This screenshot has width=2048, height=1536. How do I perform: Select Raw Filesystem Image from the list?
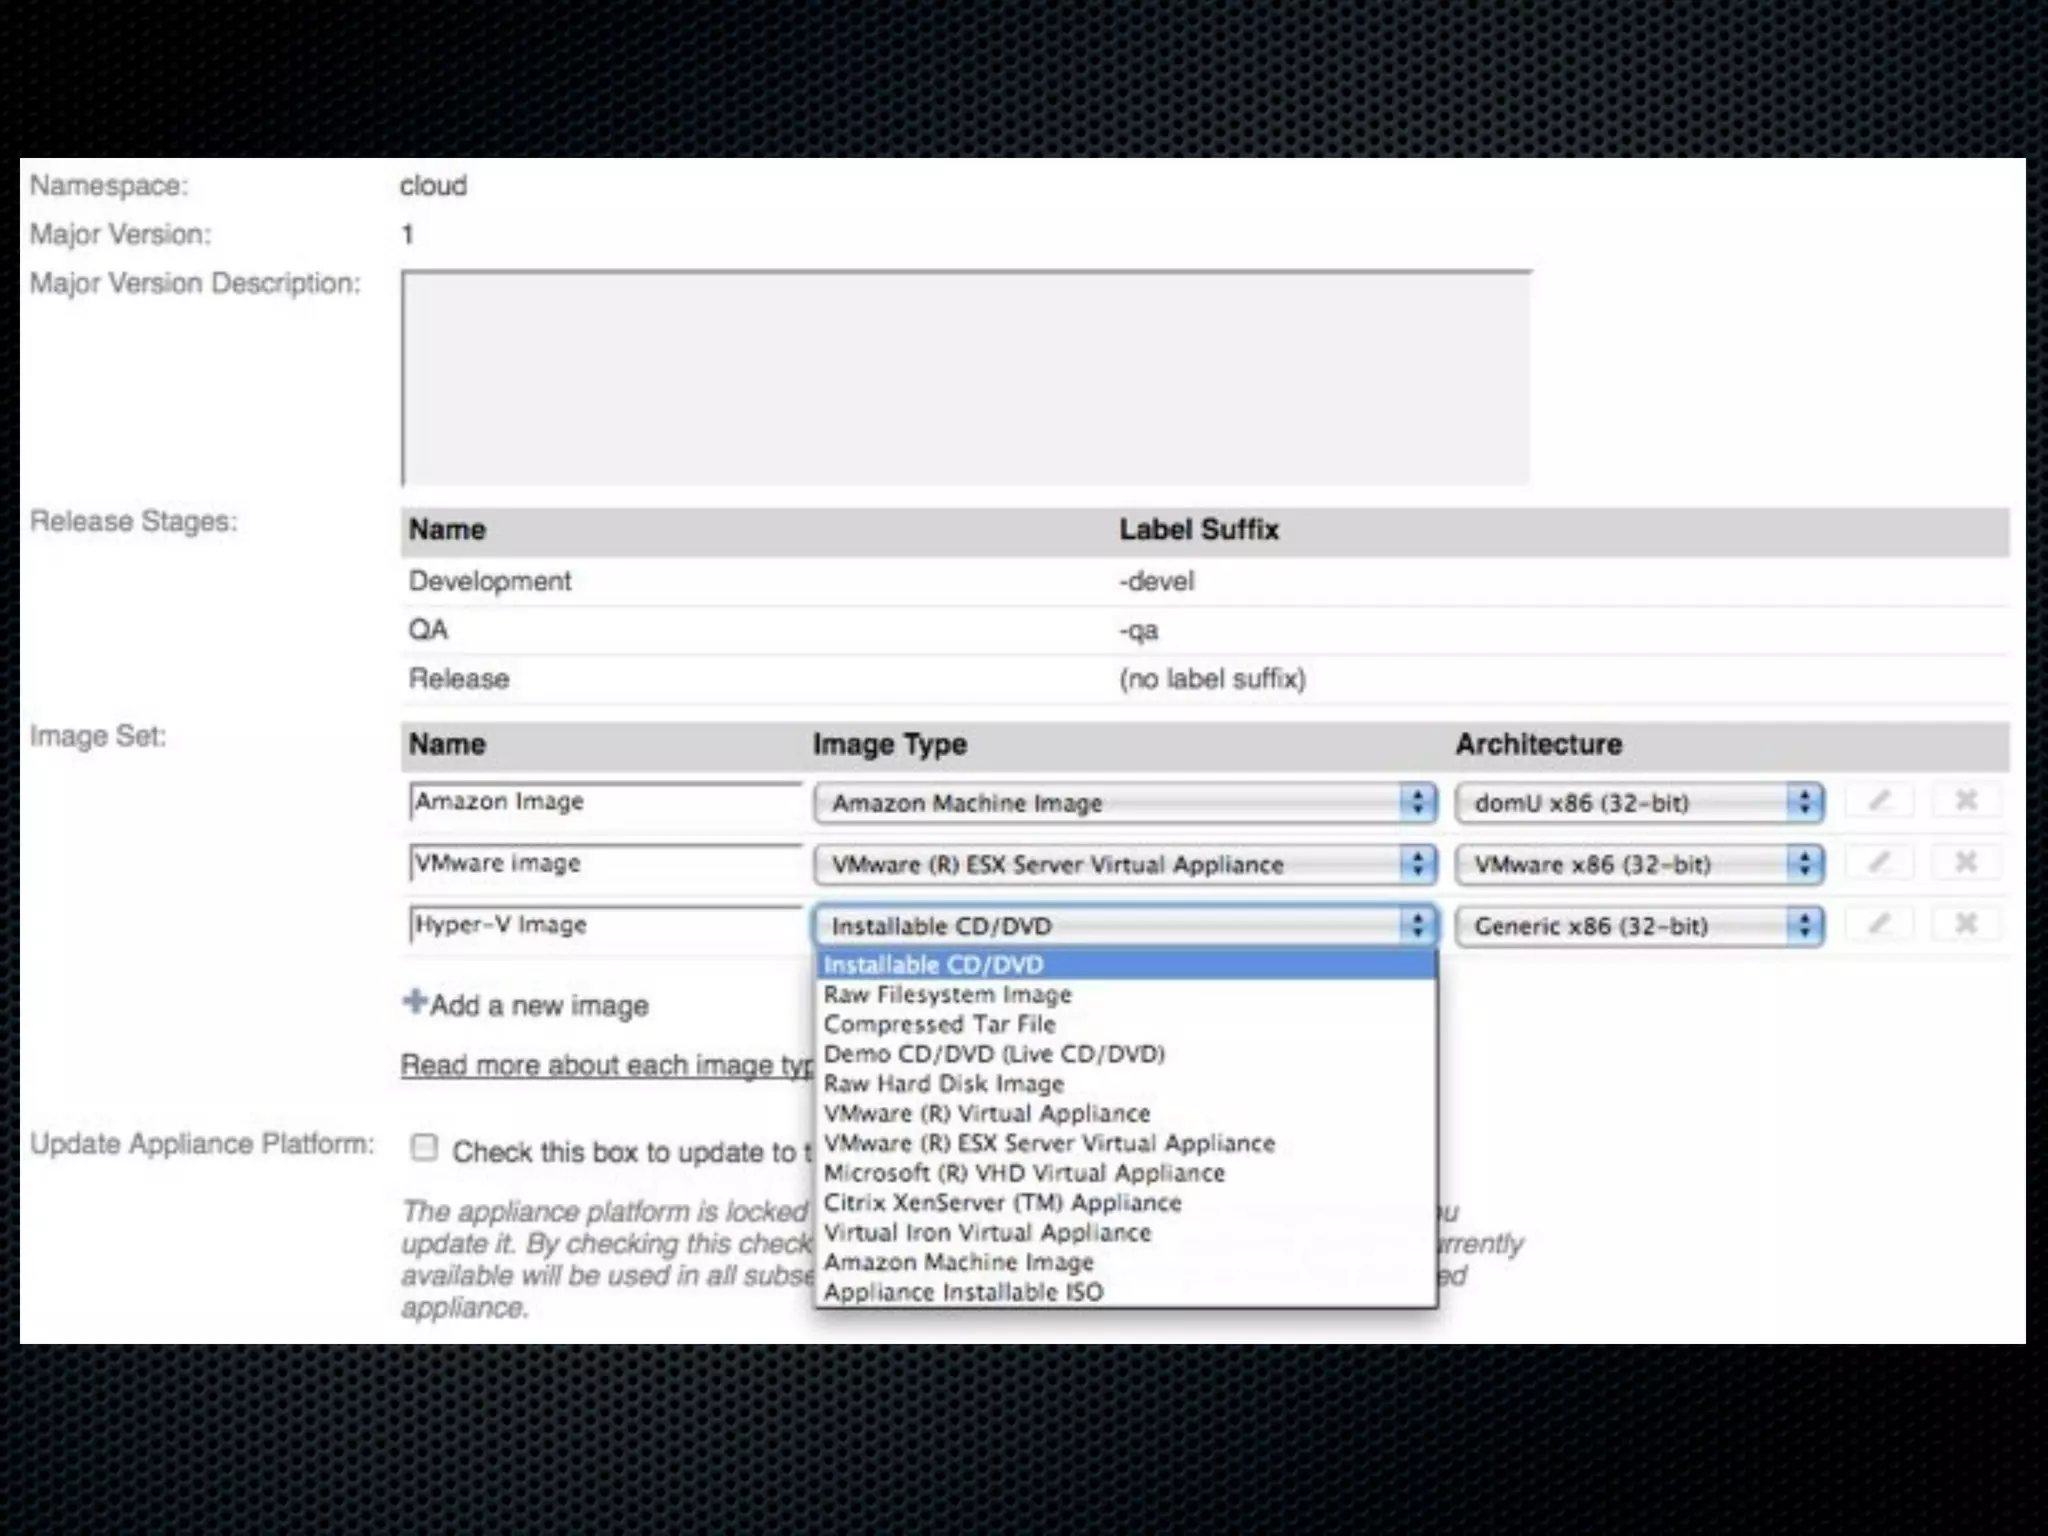click(x=947, y=995)
